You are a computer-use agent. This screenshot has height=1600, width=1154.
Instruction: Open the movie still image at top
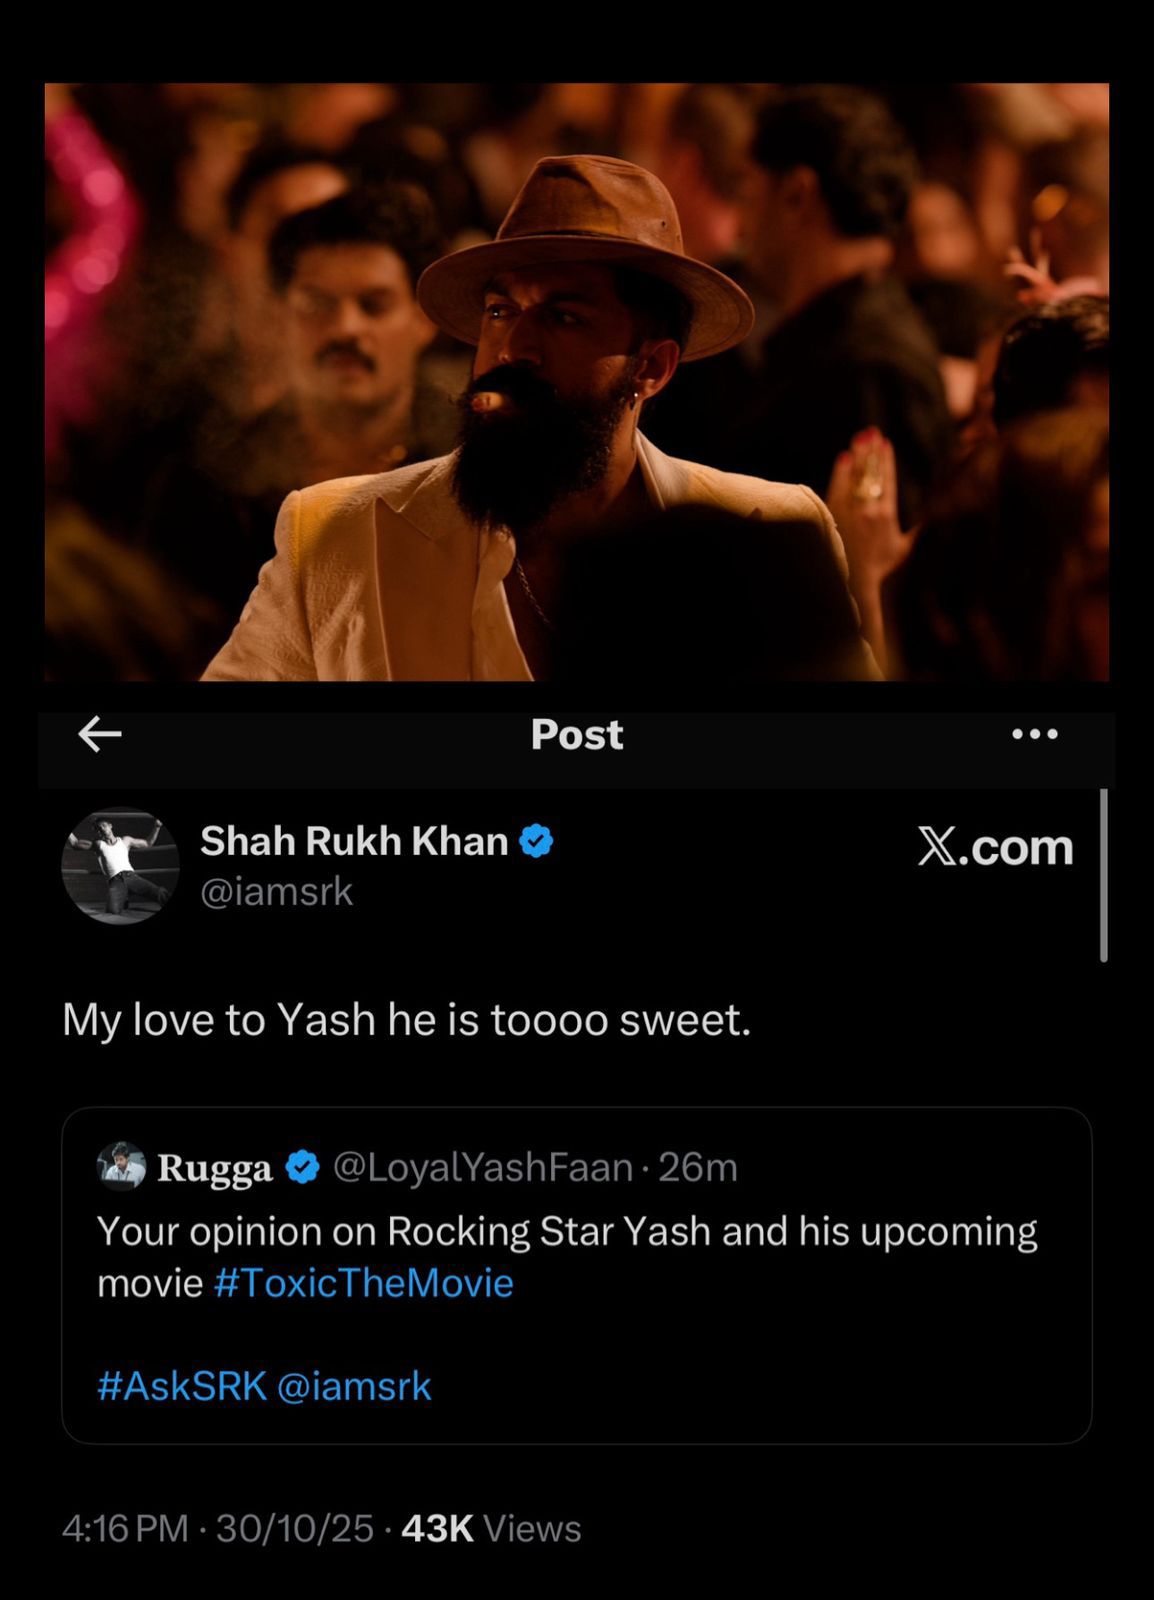(577, 382)
